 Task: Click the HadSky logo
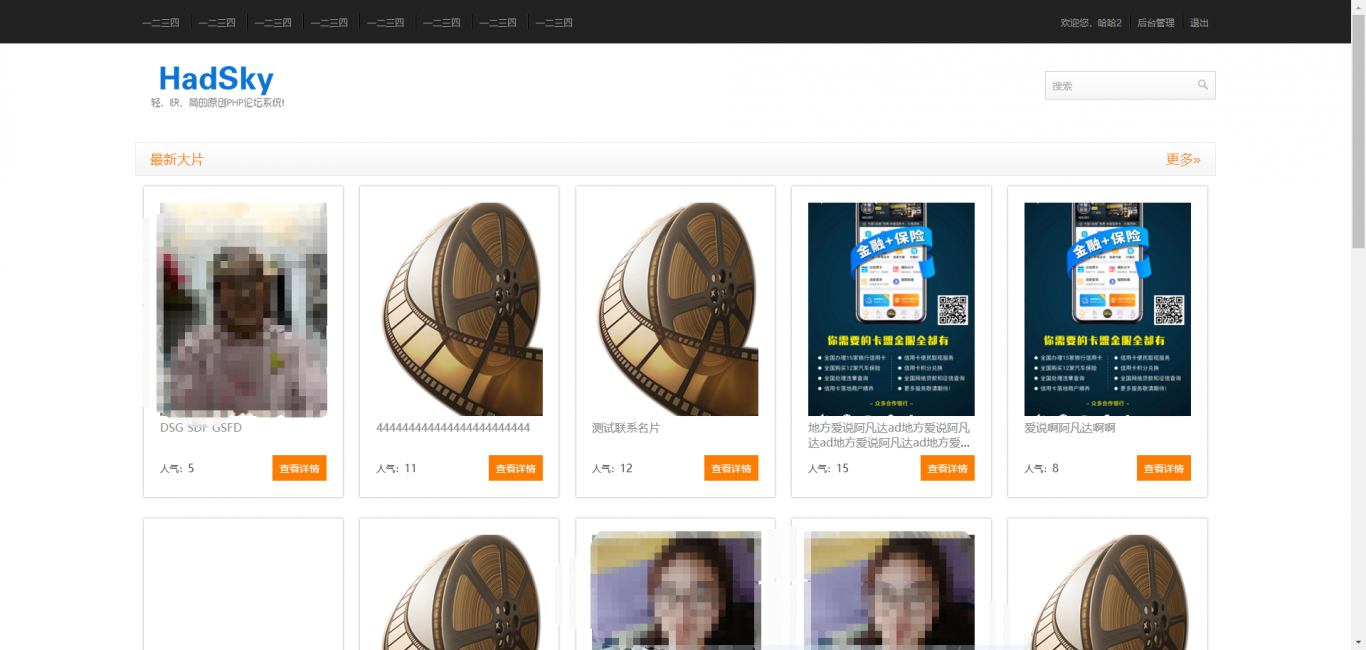[216, 79]
